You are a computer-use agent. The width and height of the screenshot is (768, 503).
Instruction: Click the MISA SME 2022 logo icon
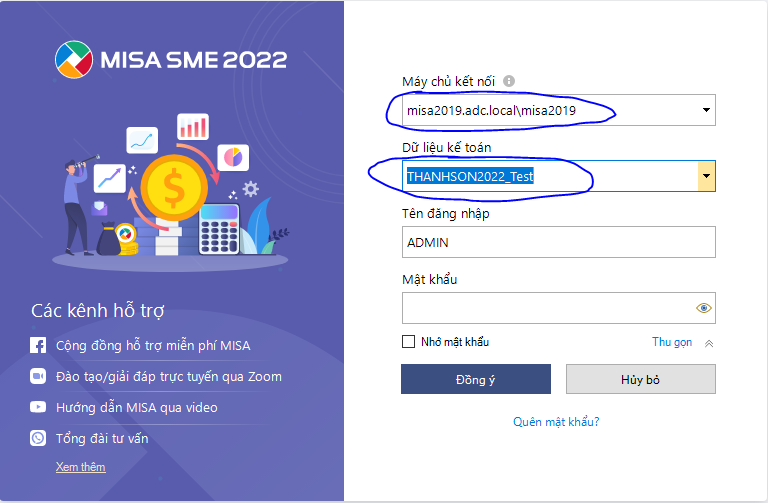pyautogui.click(x=74, y=60)
